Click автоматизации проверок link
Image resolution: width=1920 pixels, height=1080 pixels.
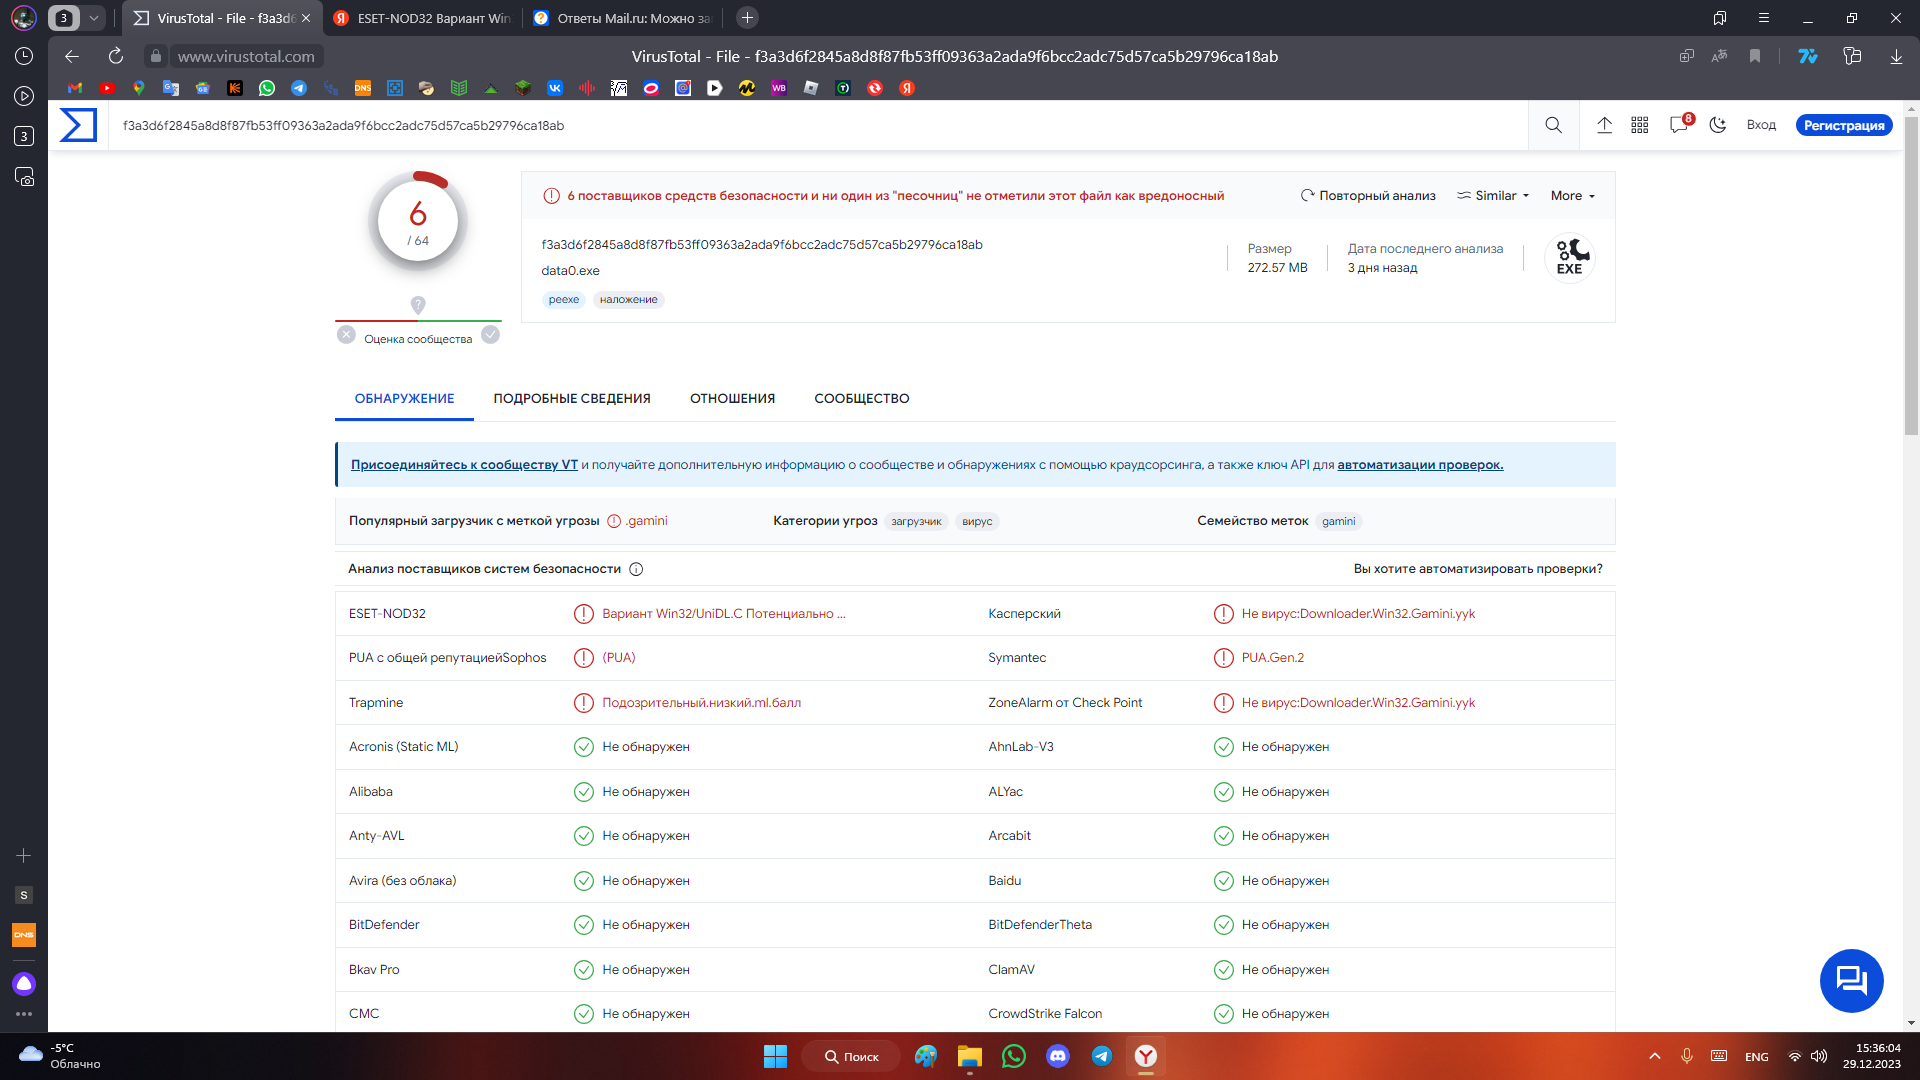click(x=1420, y=465)
